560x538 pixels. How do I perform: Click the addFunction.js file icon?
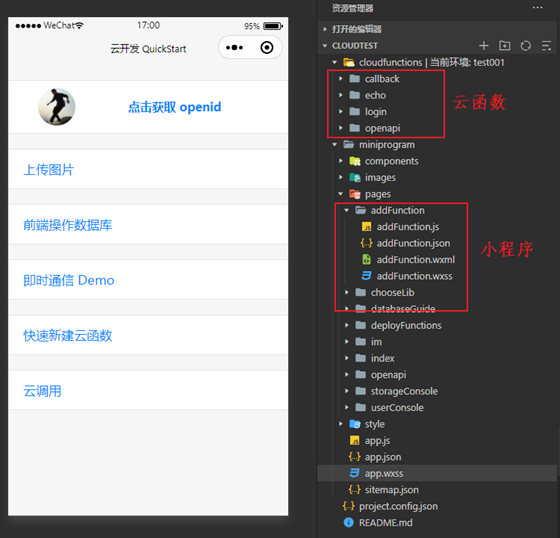click(x=366, y=227)
